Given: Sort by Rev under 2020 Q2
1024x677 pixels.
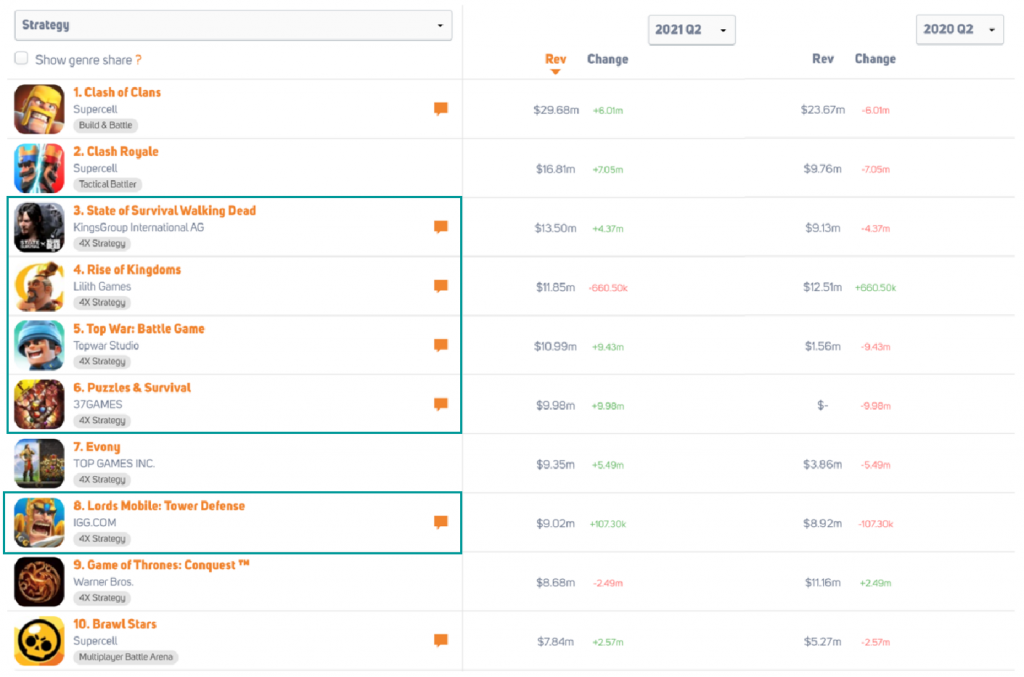Looking at the screenshot, I should click(x=823, y=59).
